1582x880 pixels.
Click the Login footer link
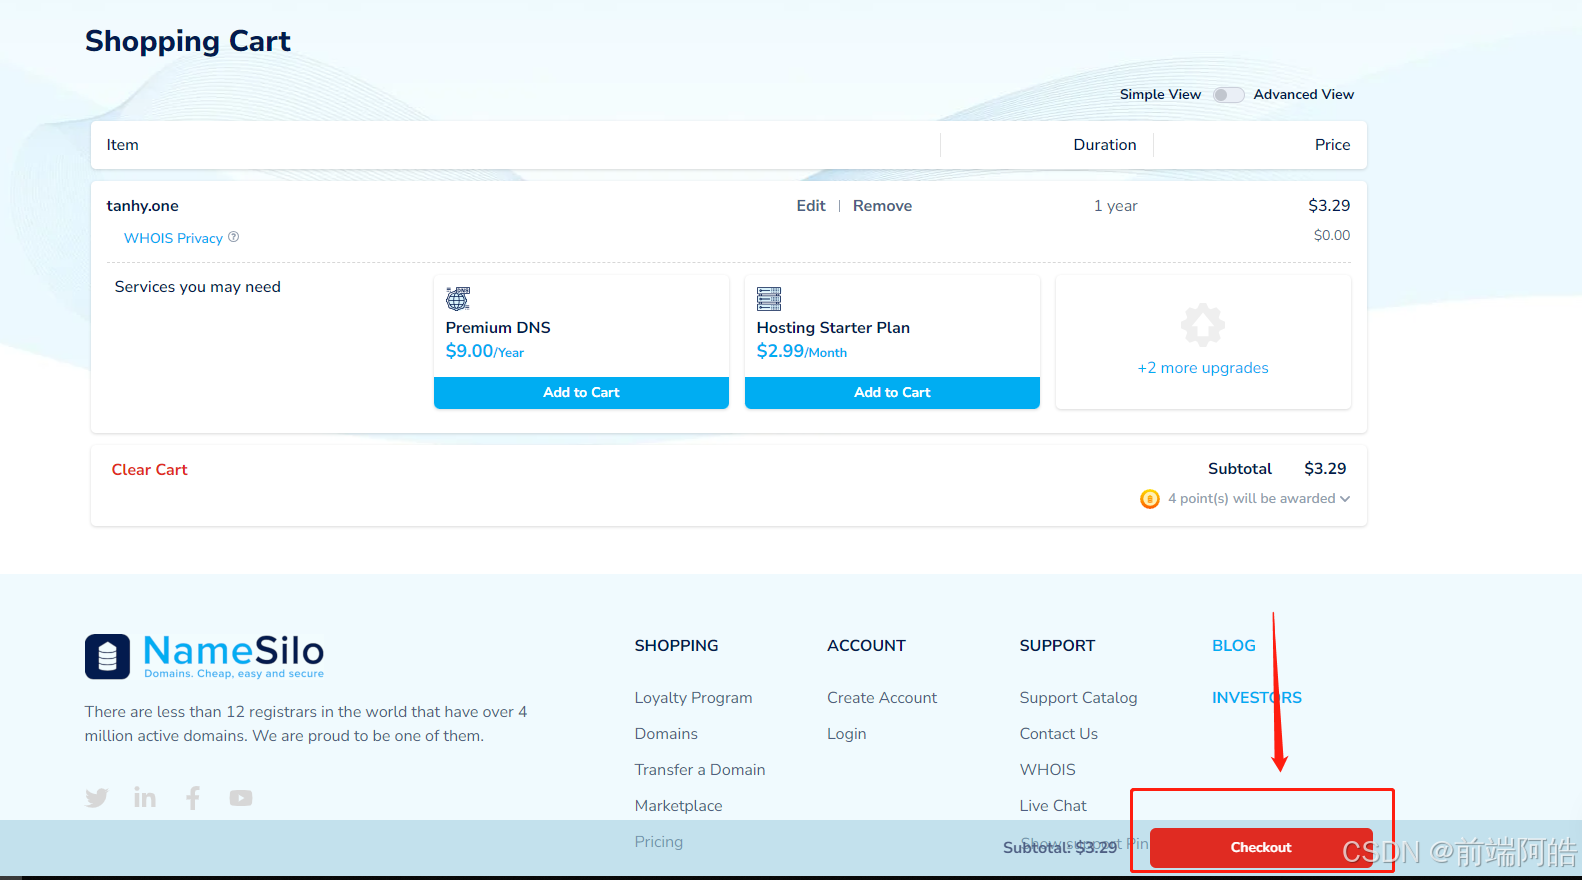point(846,734)
